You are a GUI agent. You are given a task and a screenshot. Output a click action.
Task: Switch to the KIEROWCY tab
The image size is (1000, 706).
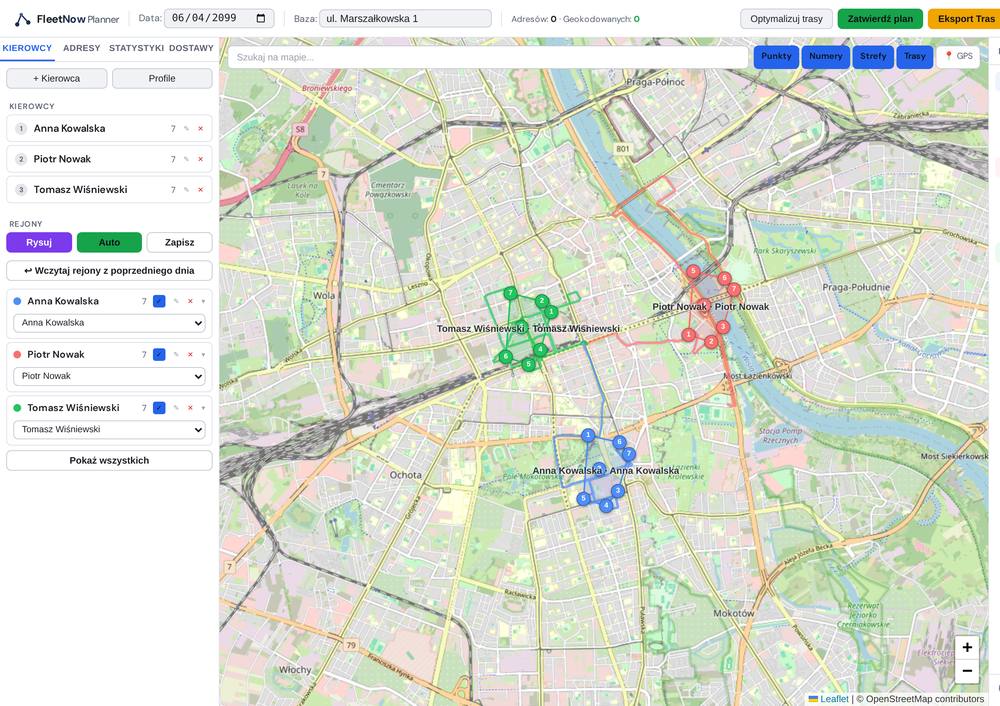[x=27, y=48]
